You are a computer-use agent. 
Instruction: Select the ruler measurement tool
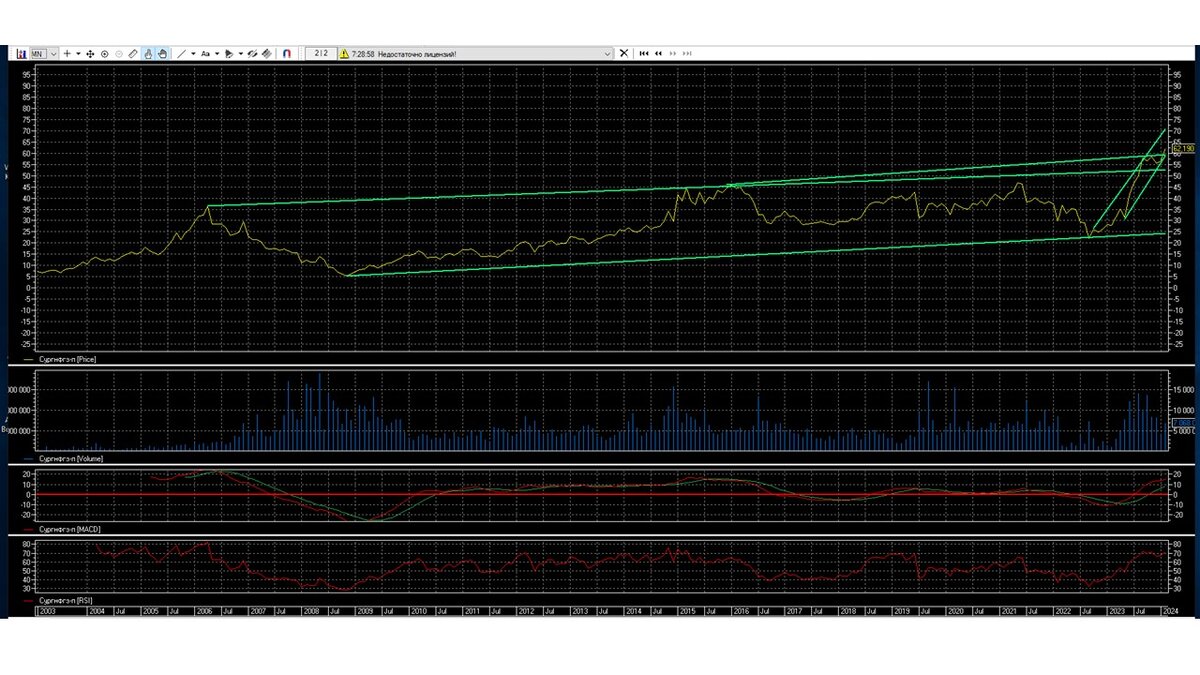pos(133,54)
